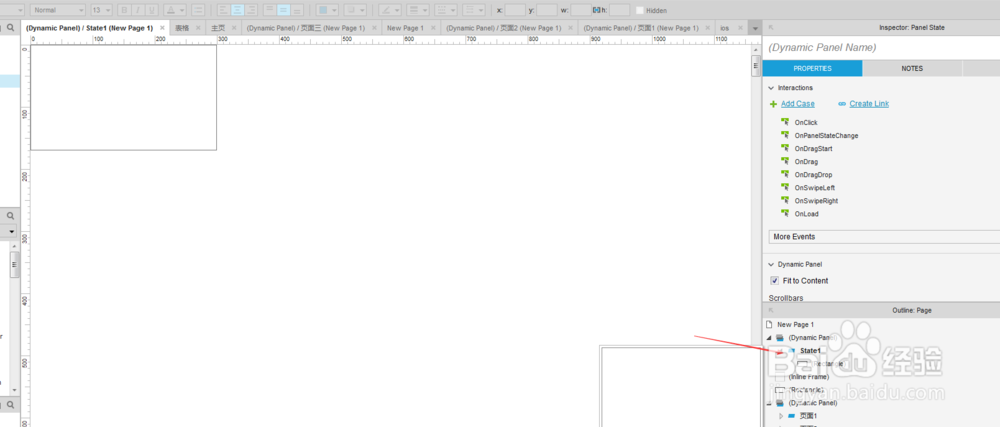Toggle italic formatting in the toolbar
Screen dimensions: 1000x427
point(138,10)
